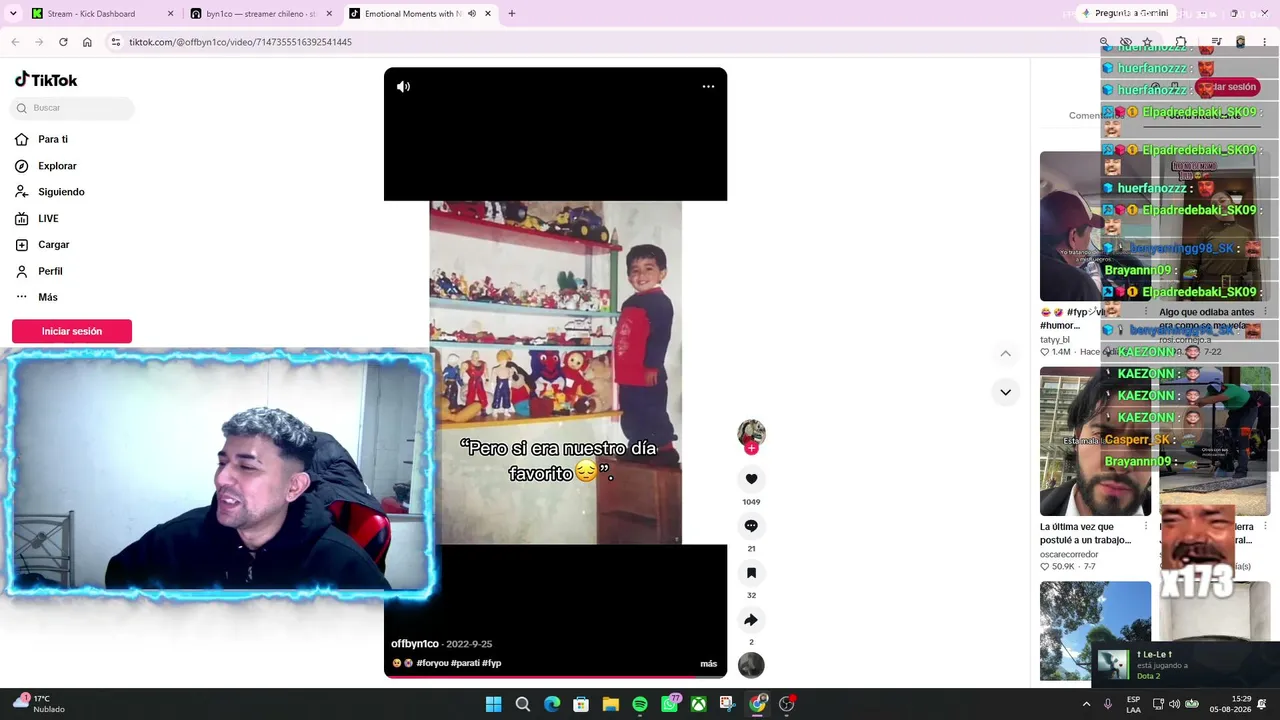Click the Buscar search field
This screenshot has width=1280, height=720.
[x=74, y=108]
